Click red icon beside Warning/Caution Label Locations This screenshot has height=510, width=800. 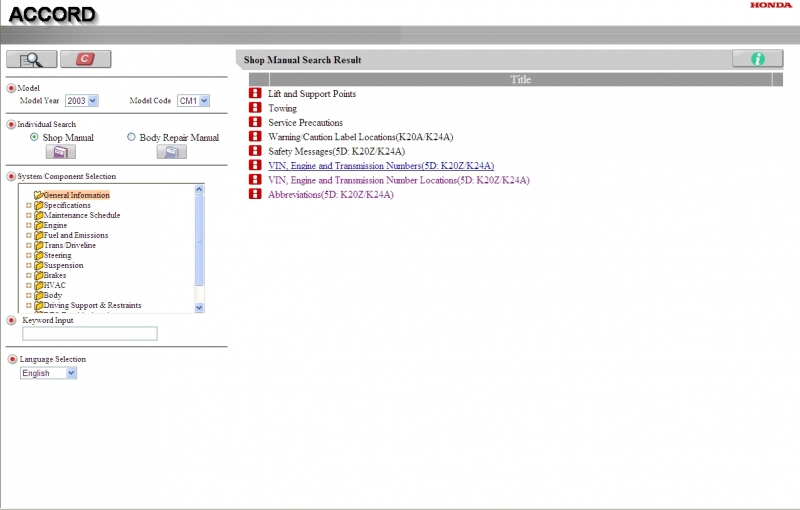click(255, 136)
